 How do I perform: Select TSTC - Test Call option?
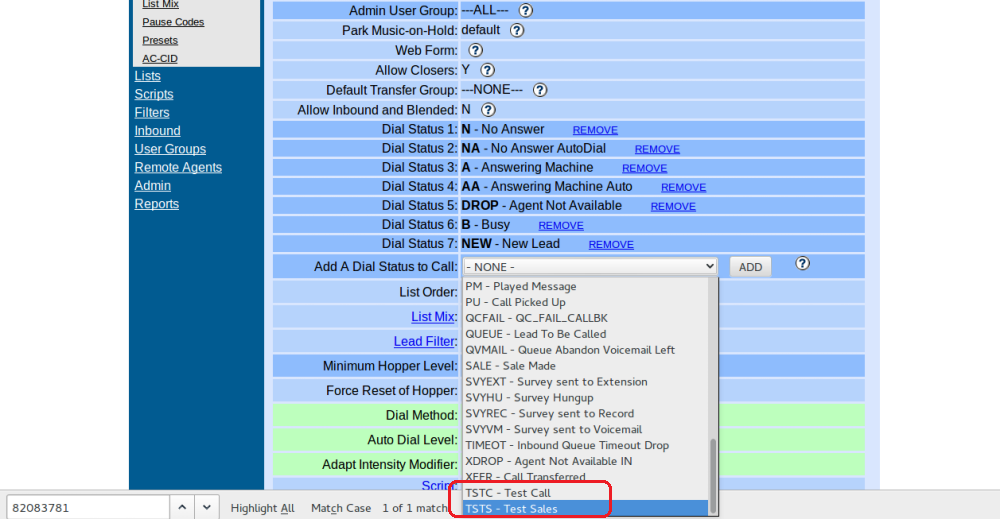pyautogui.click(x=585, y=493)
